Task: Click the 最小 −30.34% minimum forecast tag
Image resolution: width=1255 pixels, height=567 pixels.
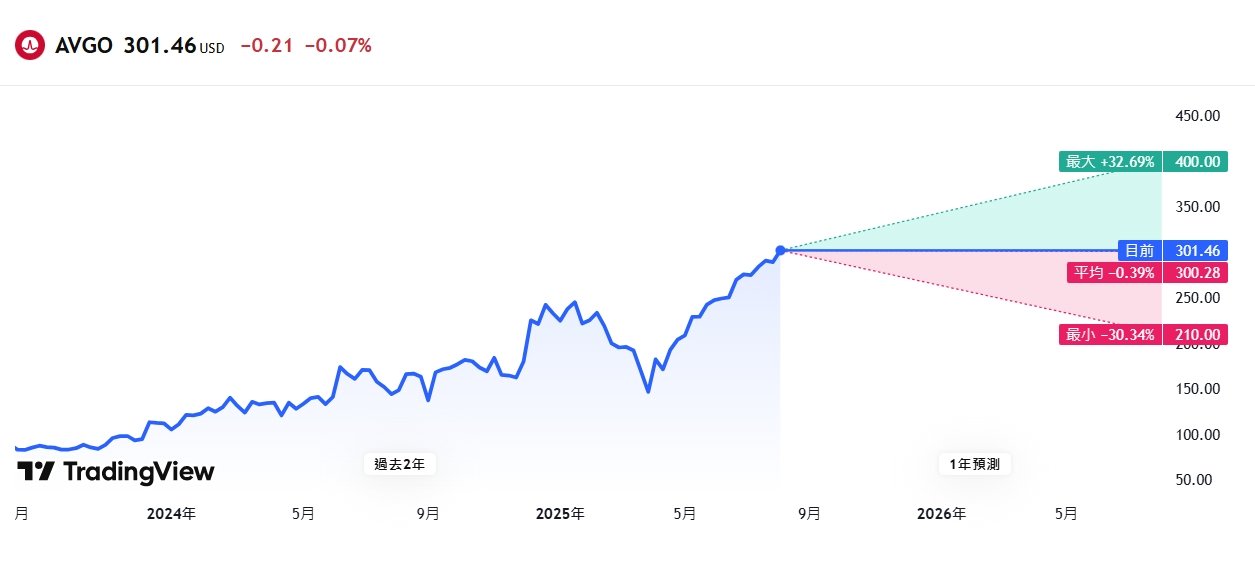Action: (x=1110, y=335)
